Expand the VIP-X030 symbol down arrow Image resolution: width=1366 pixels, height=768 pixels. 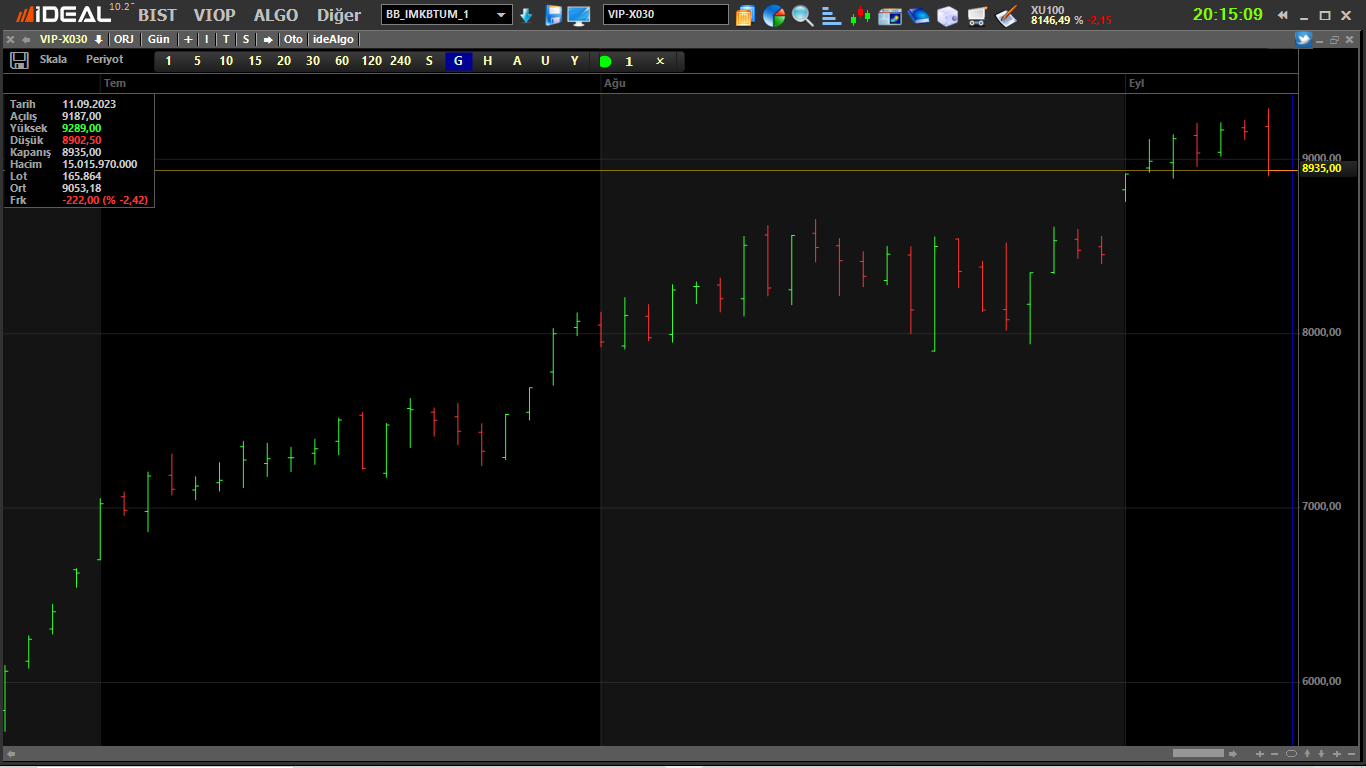(x=99, y=39)
